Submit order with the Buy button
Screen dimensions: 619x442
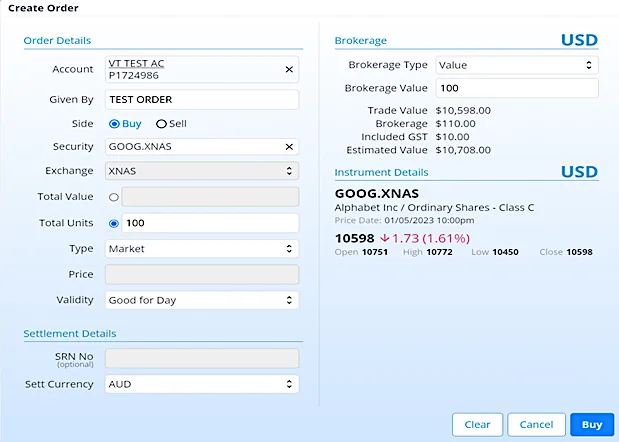592,424
